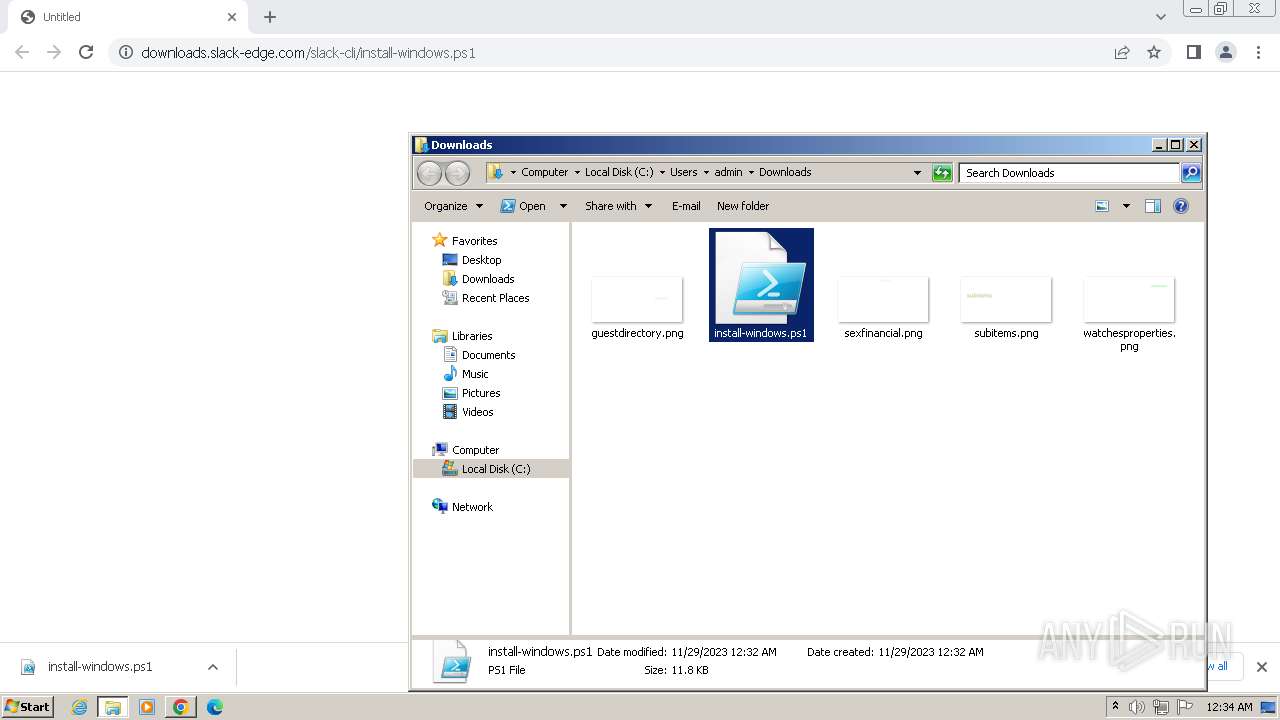Reload the Chrome page
1280x720 pixels.
pyautogui.click(x=86, y=52)
